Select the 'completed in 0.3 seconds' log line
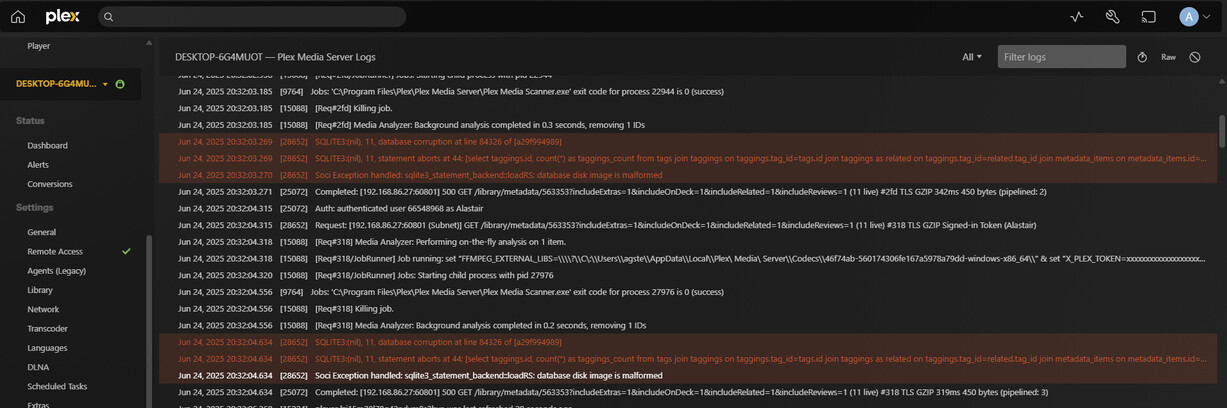 pos(688,125)
